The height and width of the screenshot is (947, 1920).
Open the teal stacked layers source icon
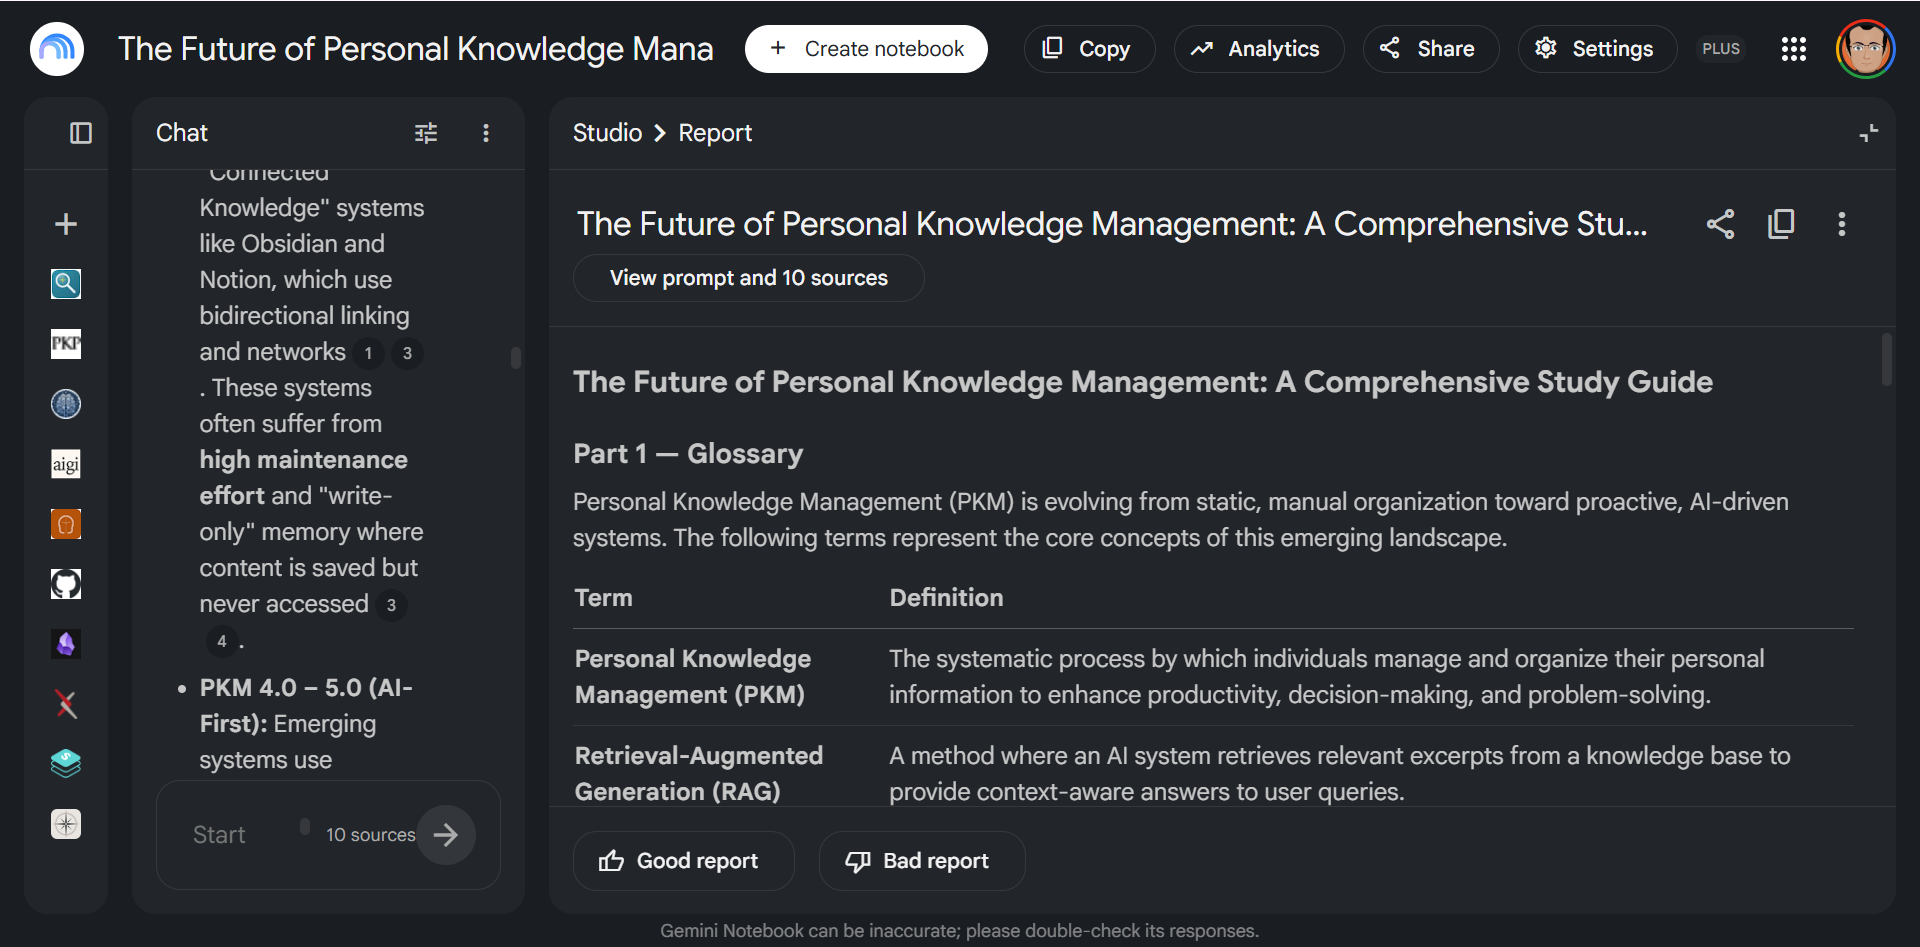(x=66, y=764)
